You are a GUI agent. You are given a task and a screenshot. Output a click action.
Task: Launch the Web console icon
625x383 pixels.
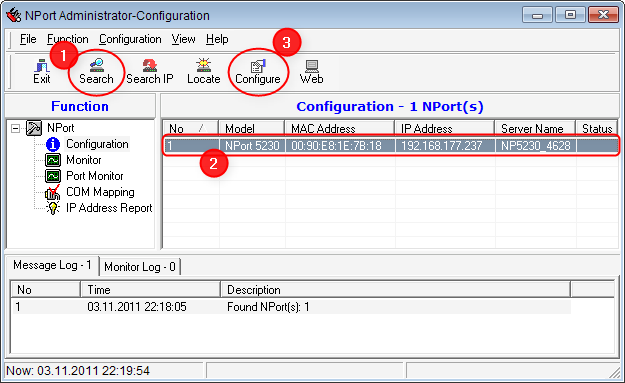pyautogui.click(x=311, y=71)
